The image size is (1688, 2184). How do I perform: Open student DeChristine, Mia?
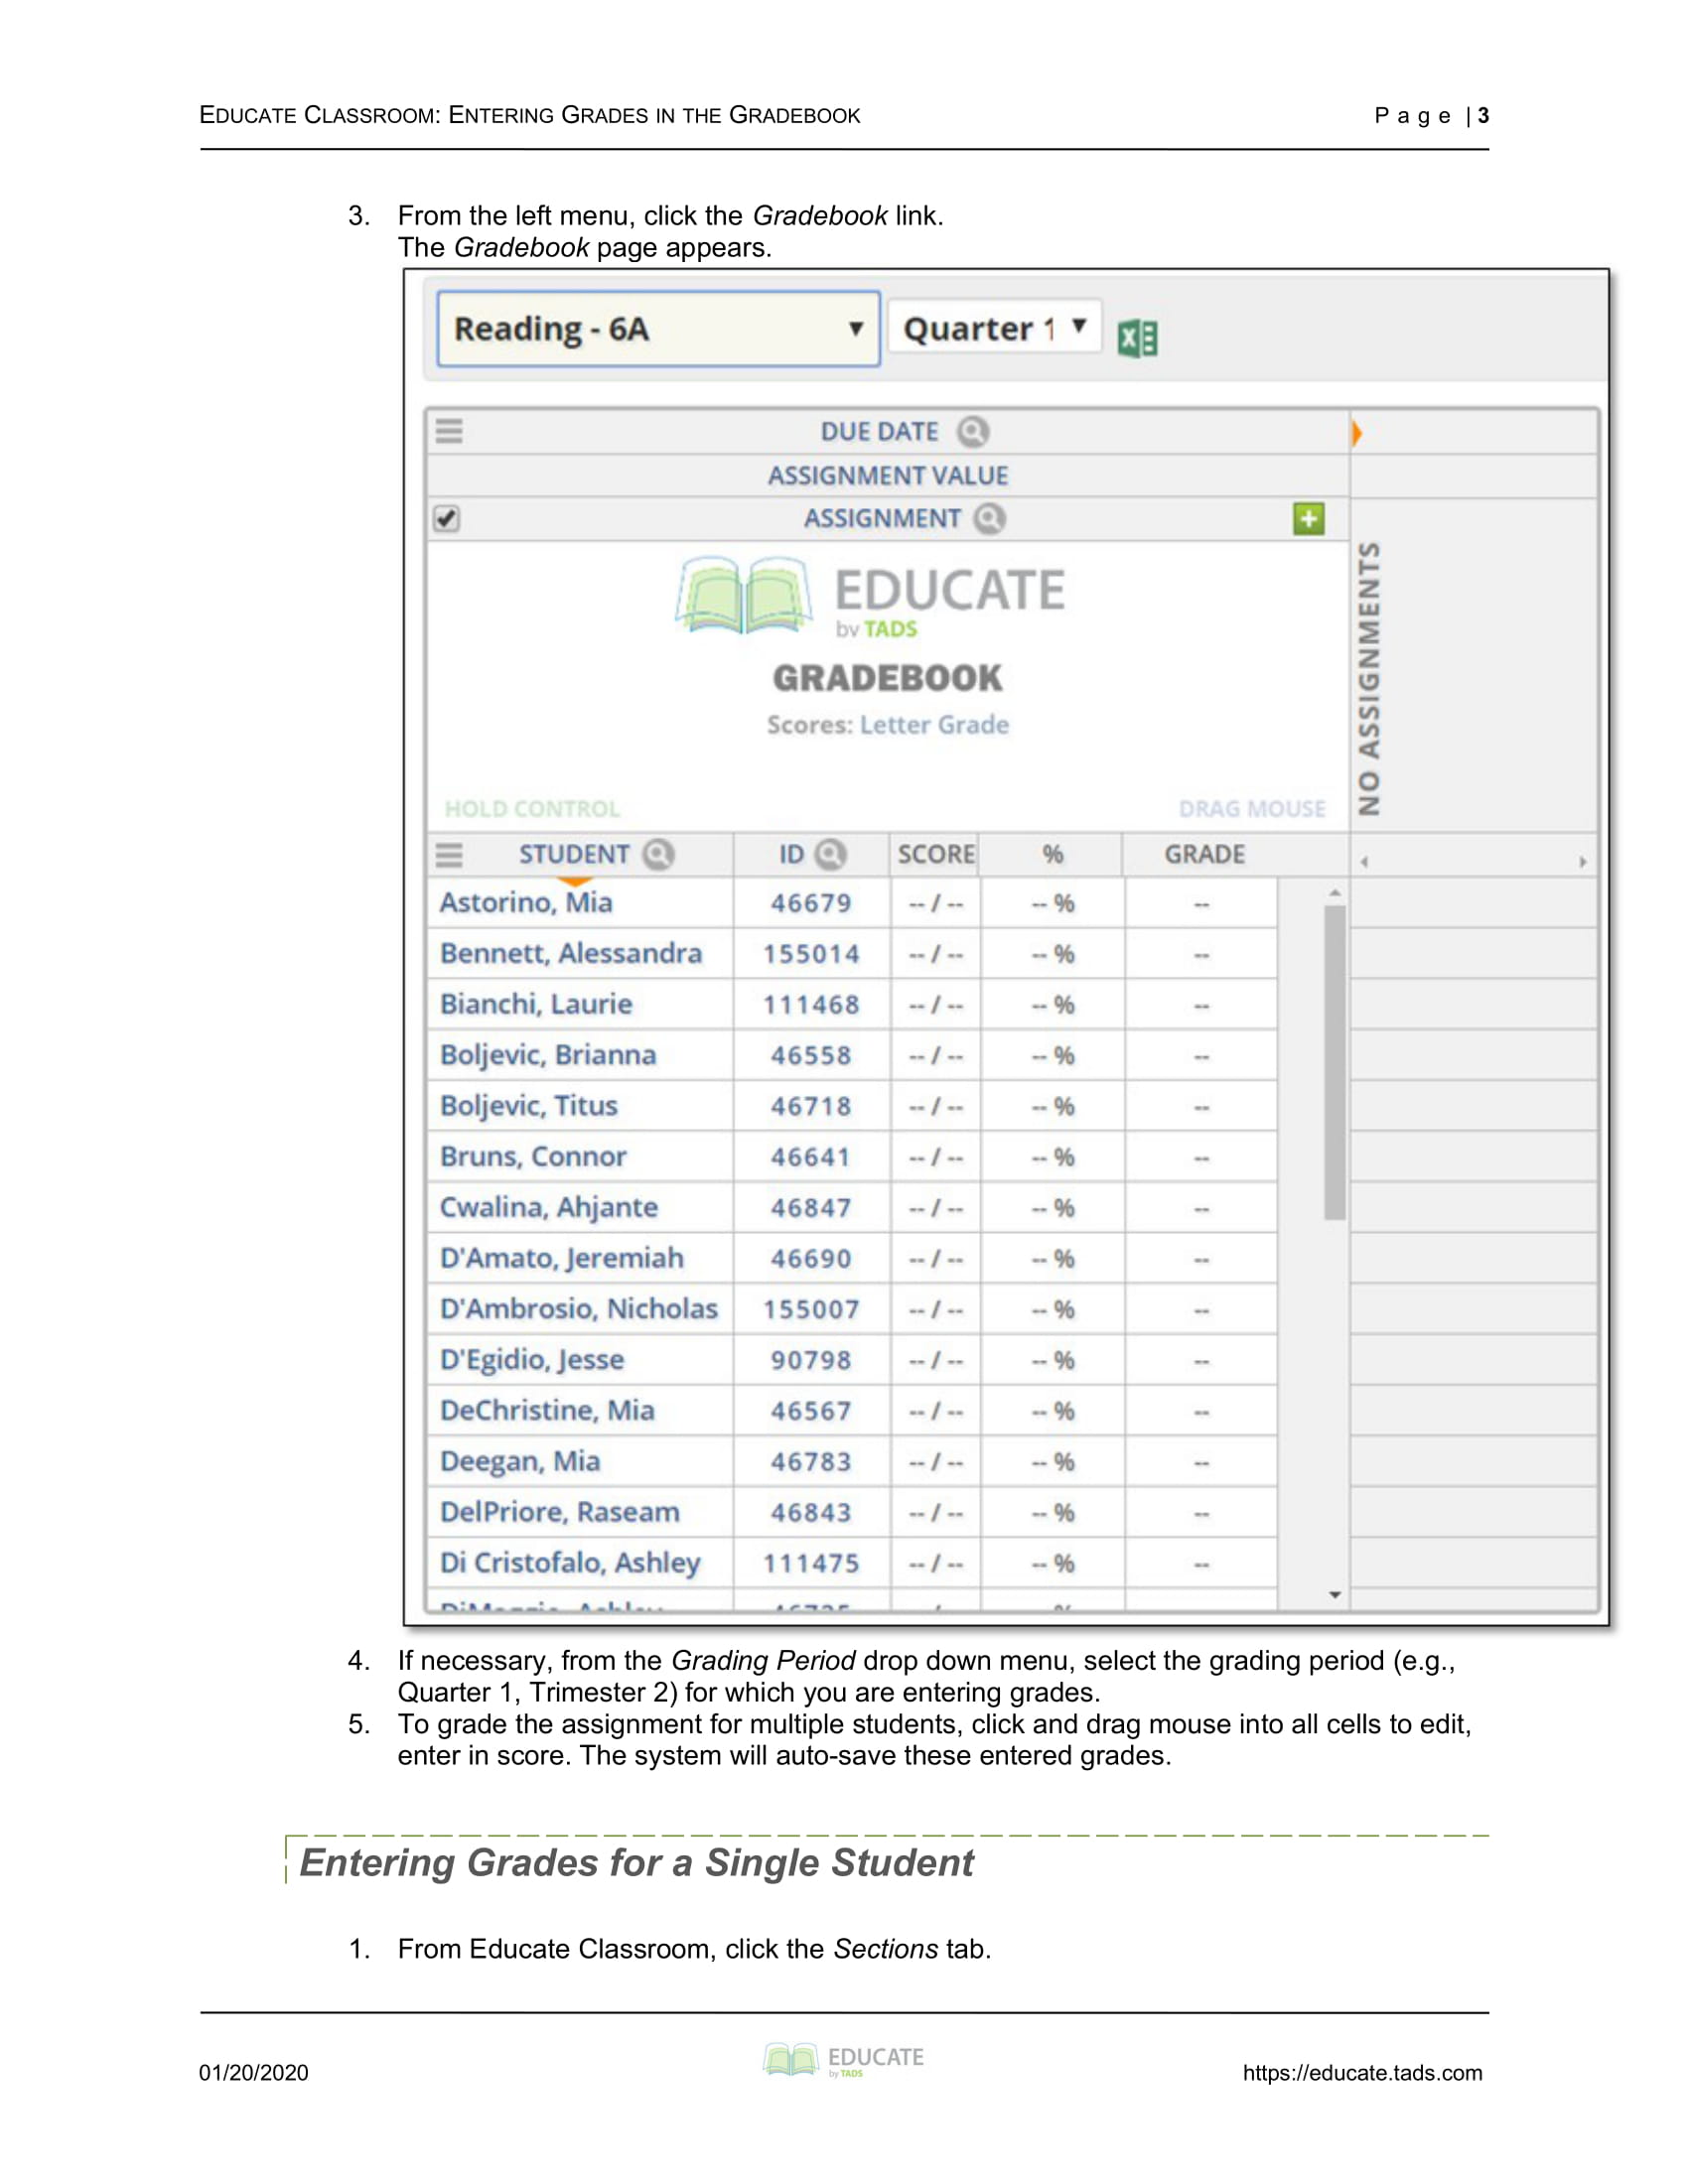(547, 1410)
